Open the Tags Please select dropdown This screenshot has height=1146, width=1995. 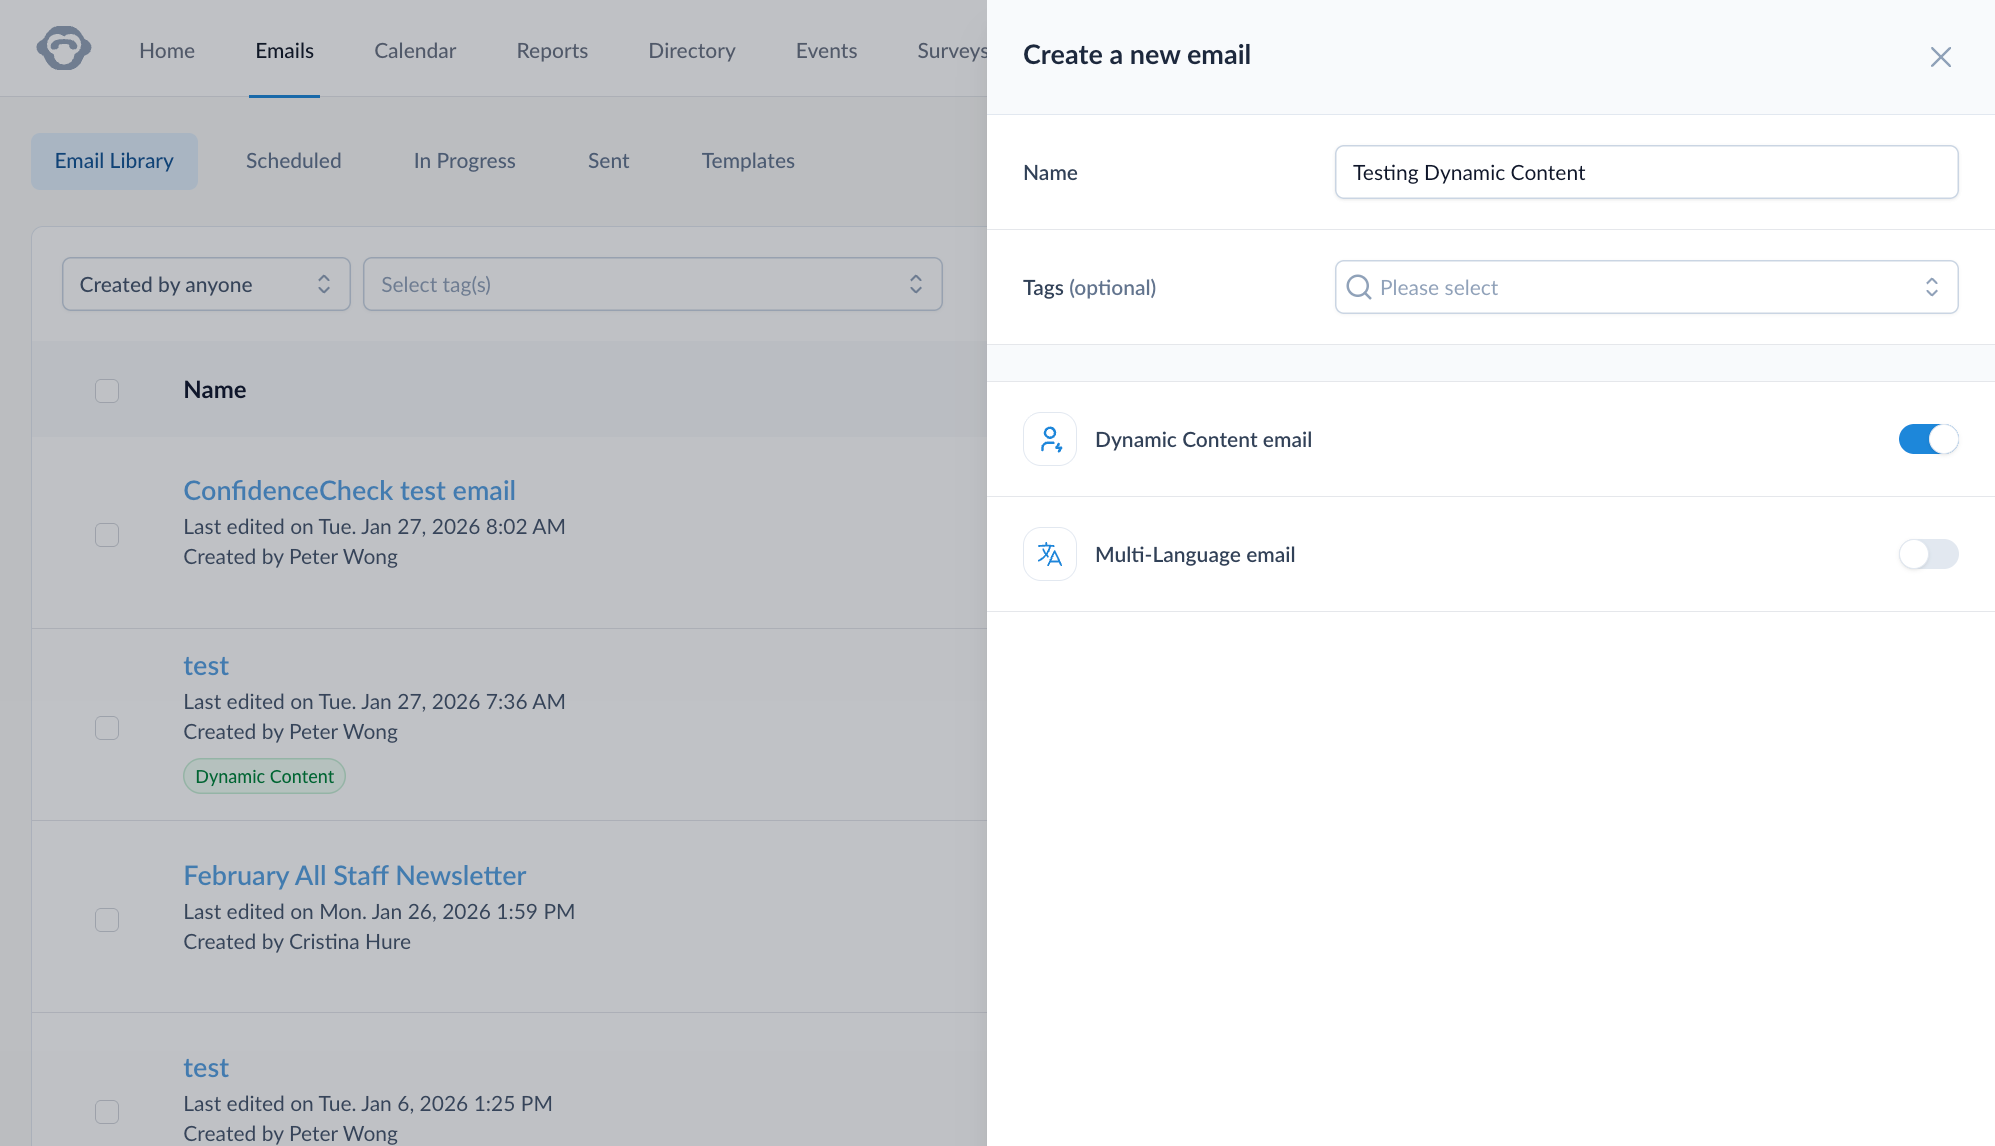[1645, 288]
